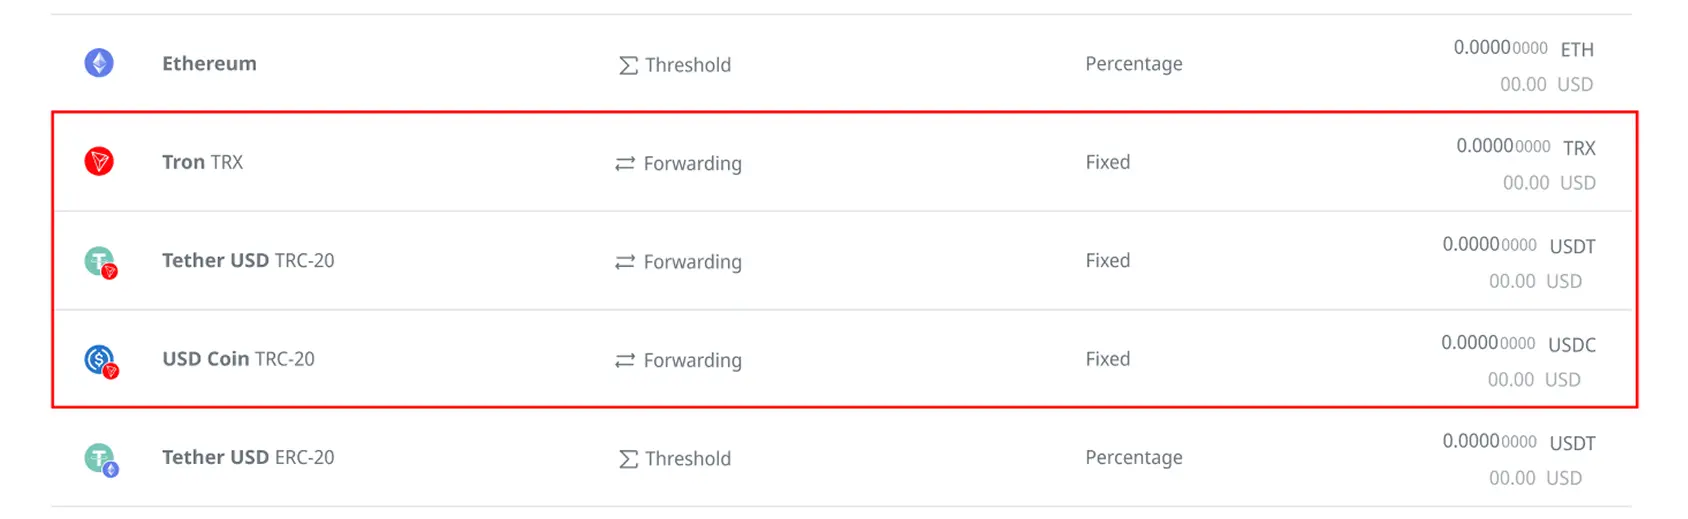The image size is (1688, 519).
Task: Select the USD Coin TRC-20 label
Action: pos(238,359)
